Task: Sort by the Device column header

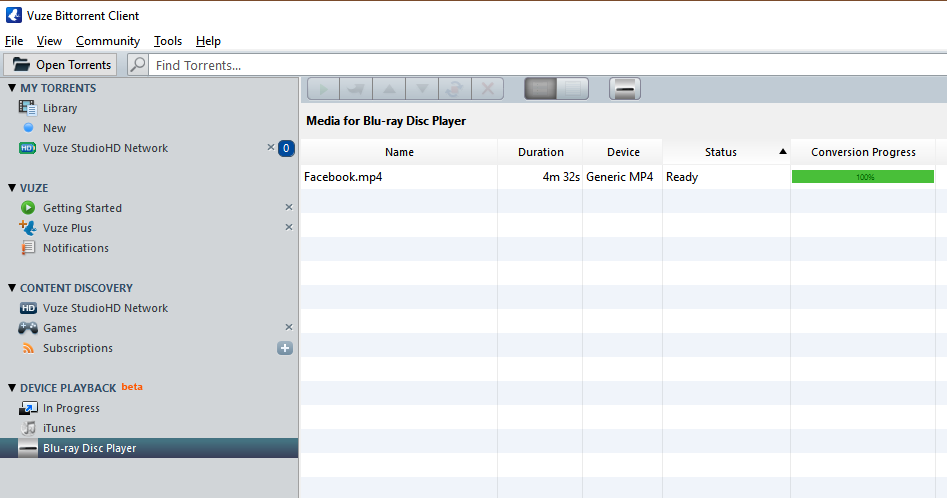Action: [623, 152]
